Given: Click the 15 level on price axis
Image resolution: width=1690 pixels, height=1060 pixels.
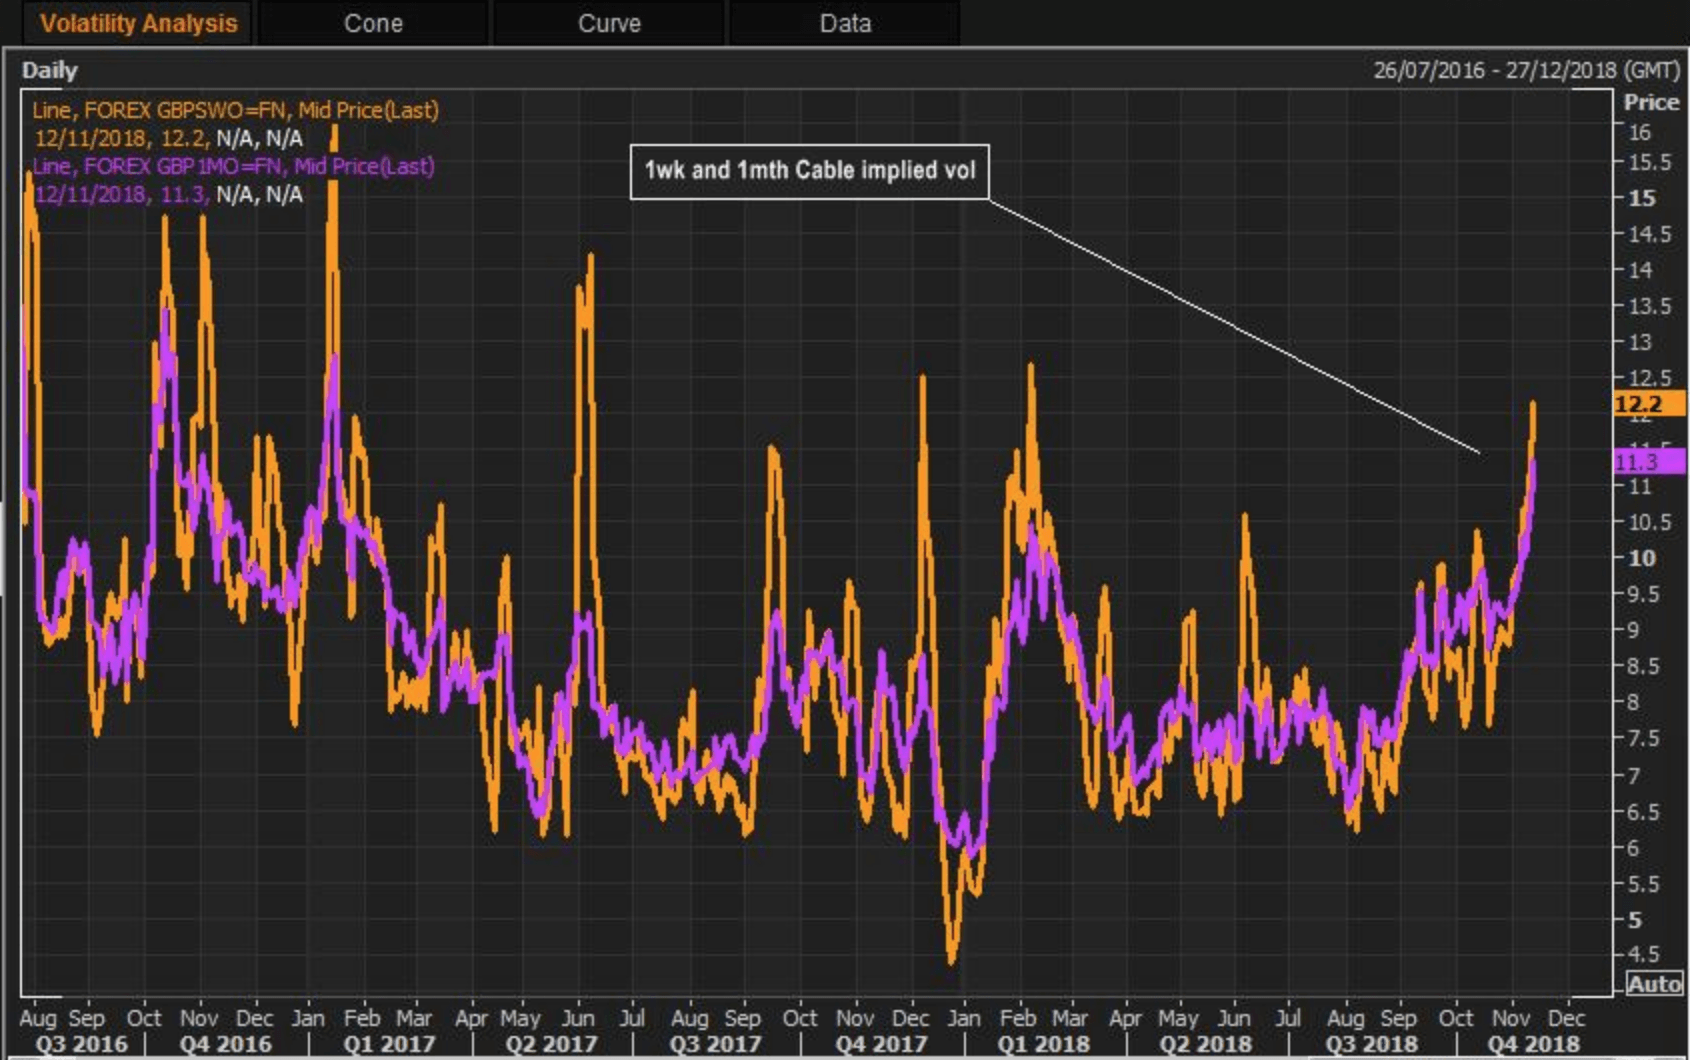Looking at the screenshot, I should point(1641,198).
